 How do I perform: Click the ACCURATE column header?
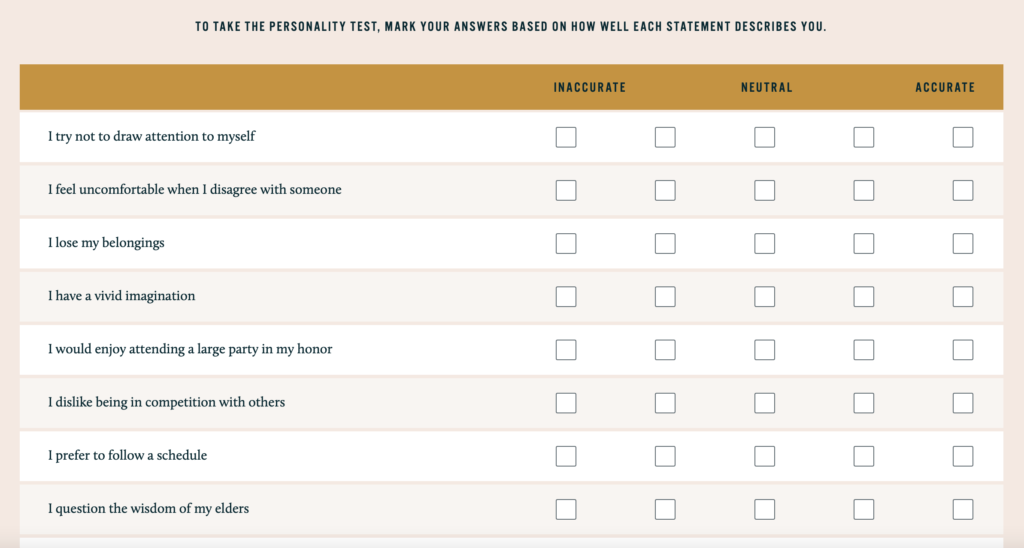pyautogui.click(x=945, y=88)
